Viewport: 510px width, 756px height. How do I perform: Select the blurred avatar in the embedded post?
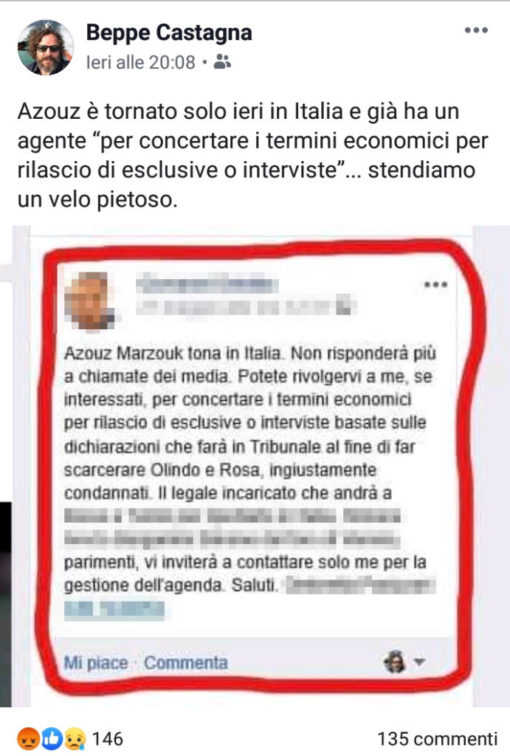[x=91, y=300]
